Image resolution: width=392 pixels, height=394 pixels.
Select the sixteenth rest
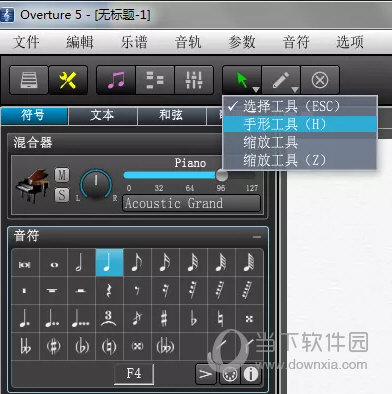(x=165, y=290)
